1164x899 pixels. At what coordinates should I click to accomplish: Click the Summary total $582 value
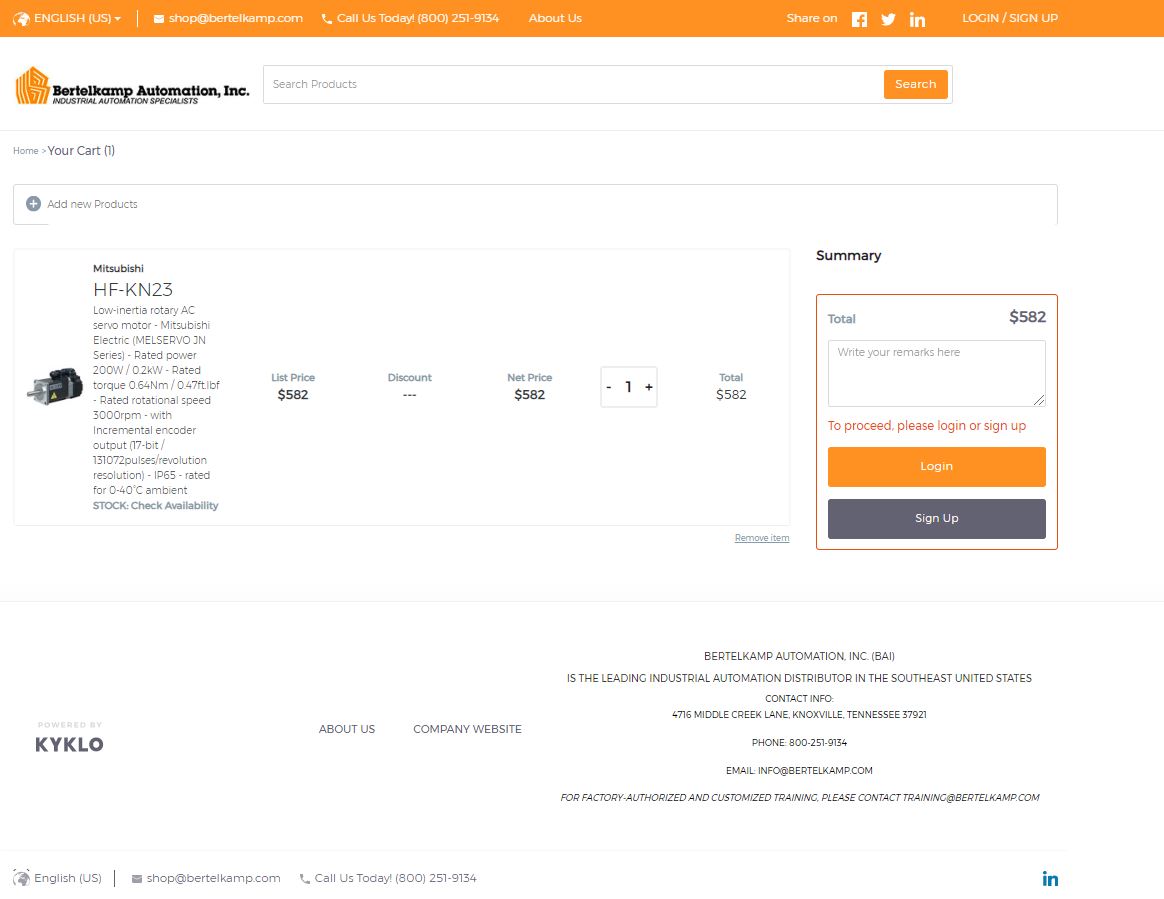[x=1027, y=317]
